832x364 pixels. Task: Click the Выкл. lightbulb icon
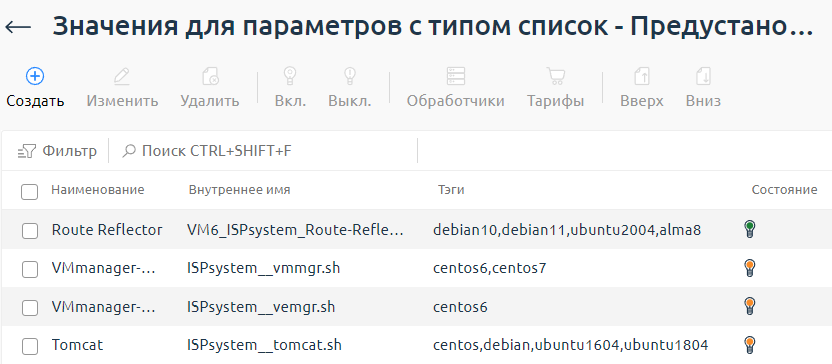coord(350,76)
